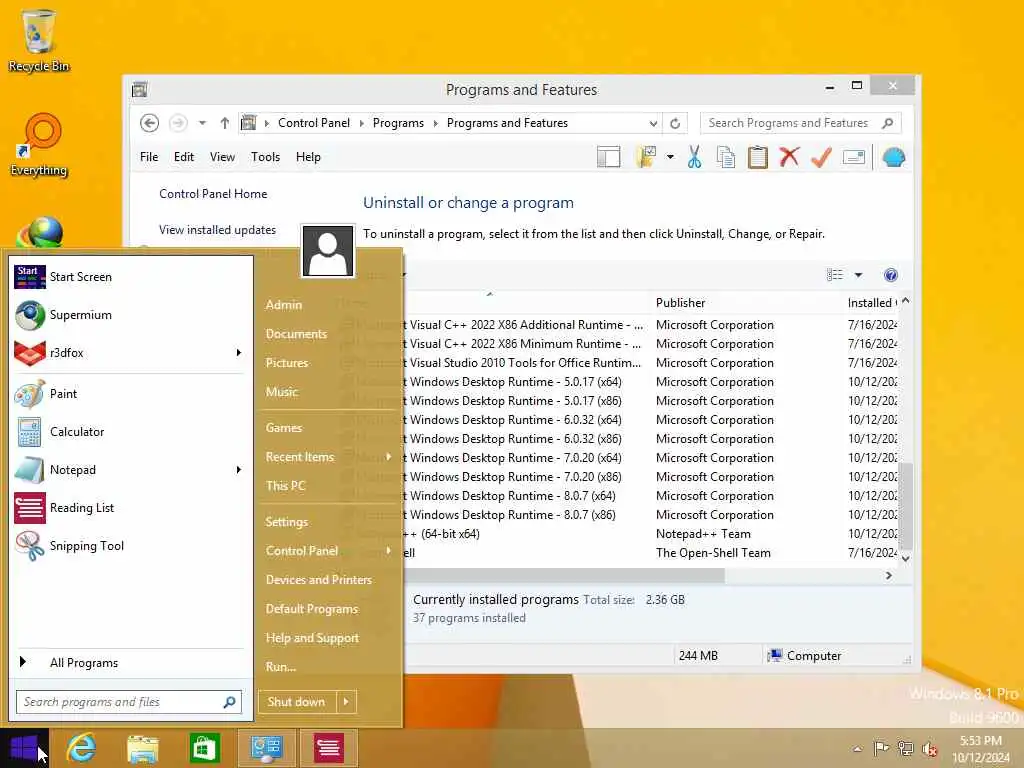Open the View menu
1024x768 pixels.
click(222, 157)
